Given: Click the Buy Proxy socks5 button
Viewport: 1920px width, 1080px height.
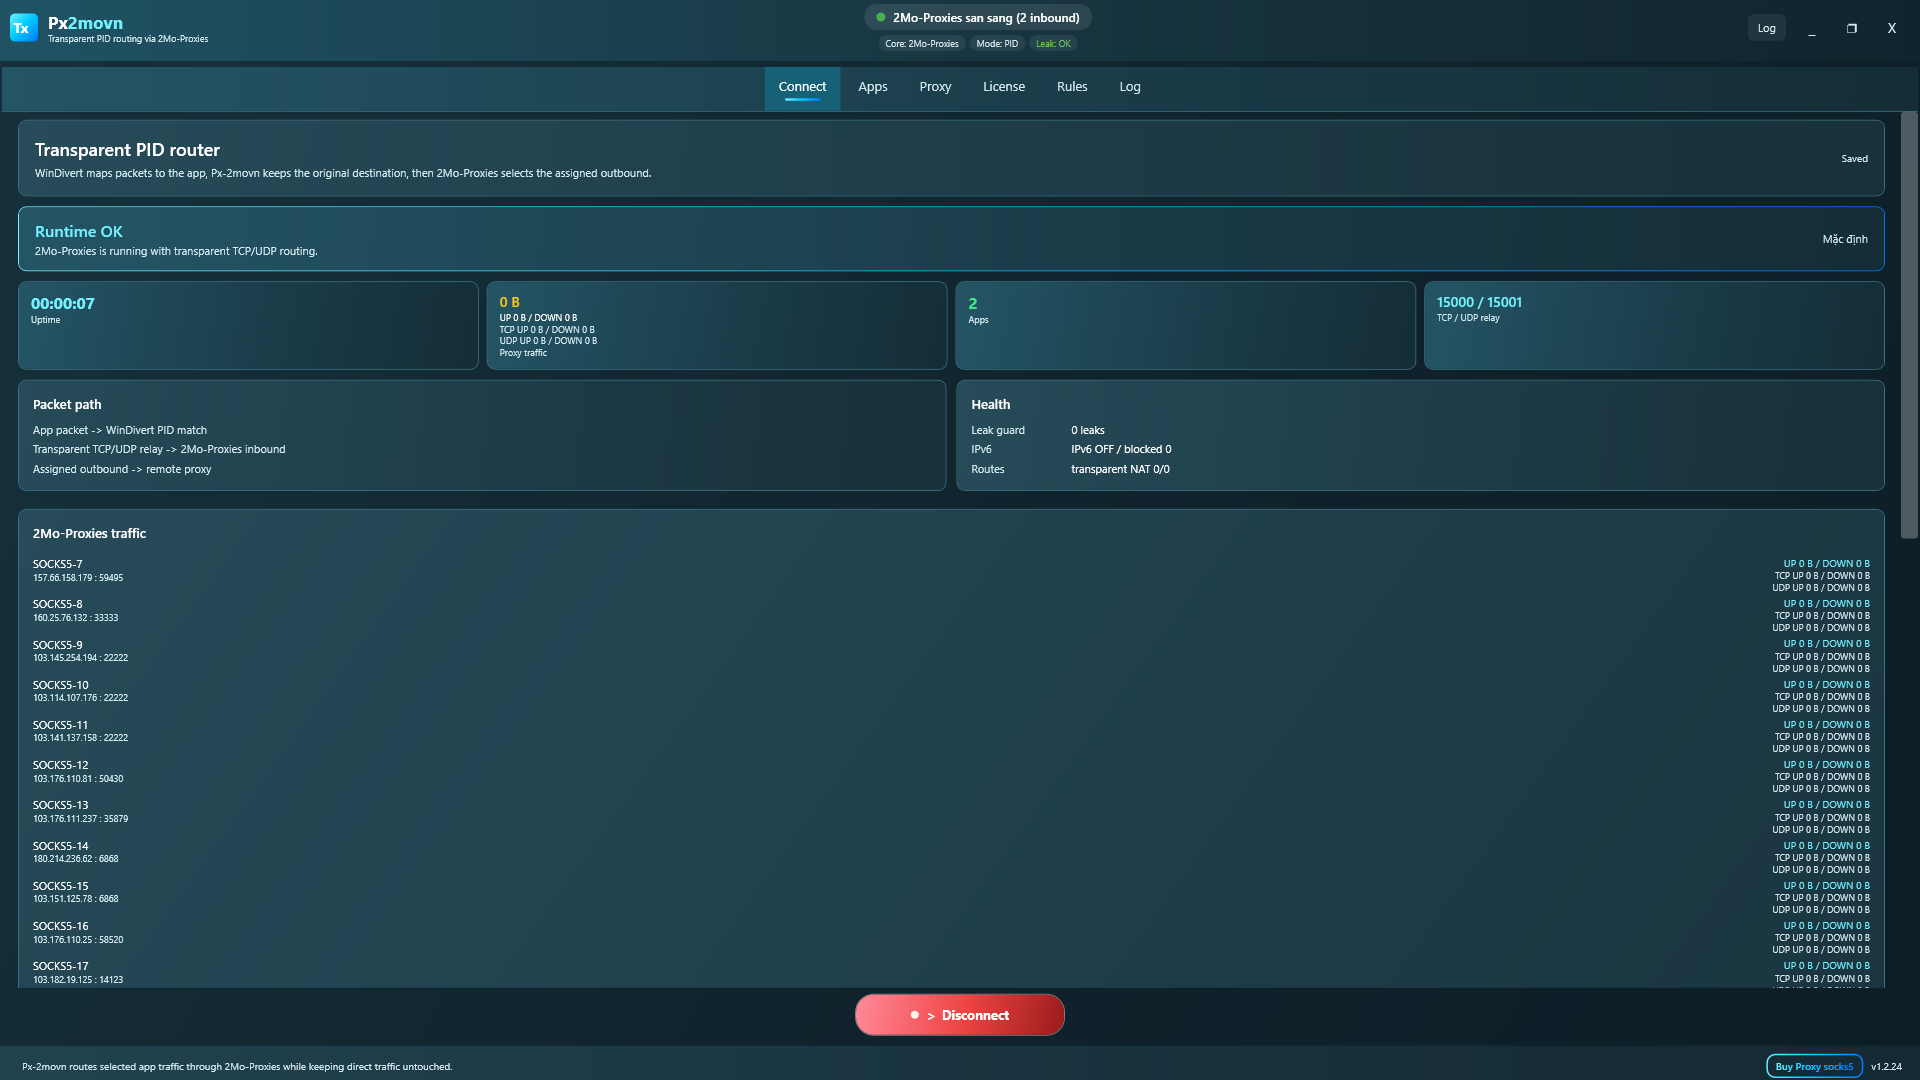Looking at the screenshot, I should click(x=1814, y=1066).
